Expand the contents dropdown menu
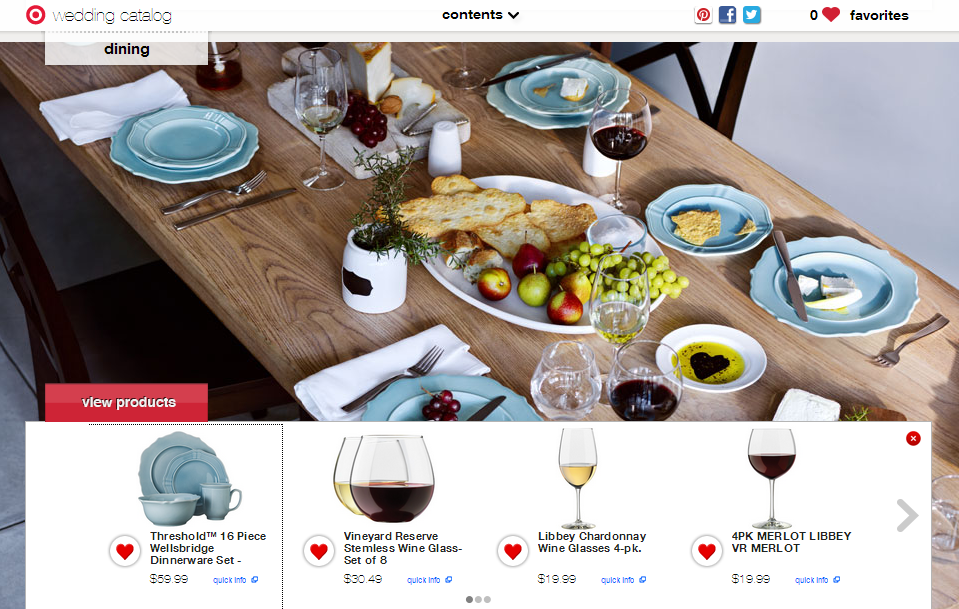Image resolution: width=959 pixels, height=609 pixels. pyautogui.click(x=480, y=15)
